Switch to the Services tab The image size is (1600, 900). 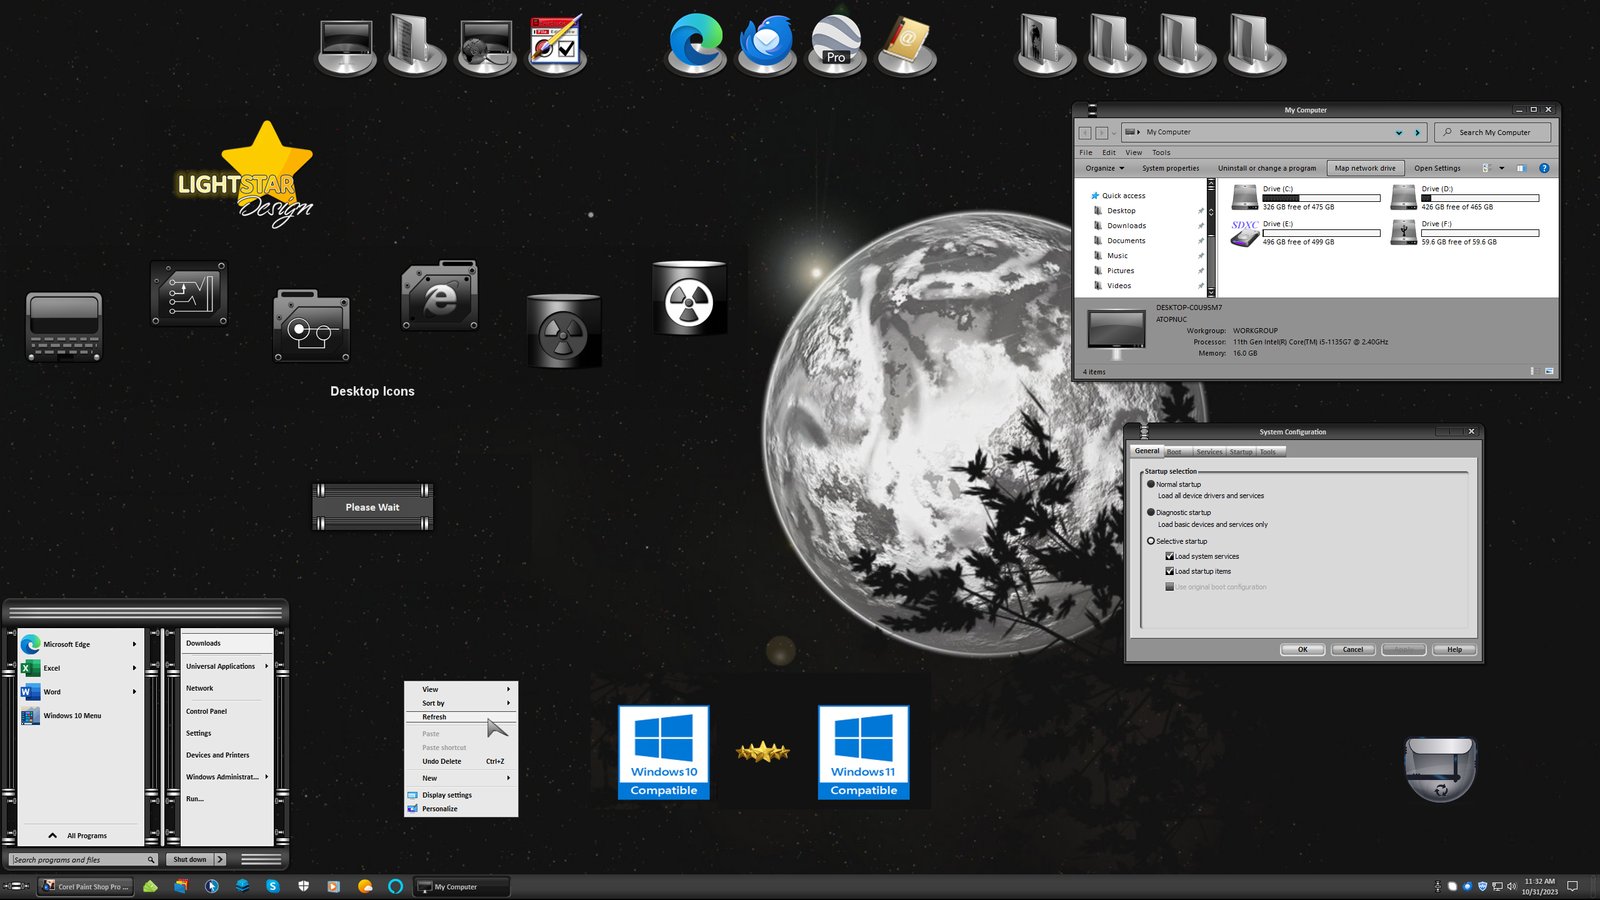point(1209,452)
